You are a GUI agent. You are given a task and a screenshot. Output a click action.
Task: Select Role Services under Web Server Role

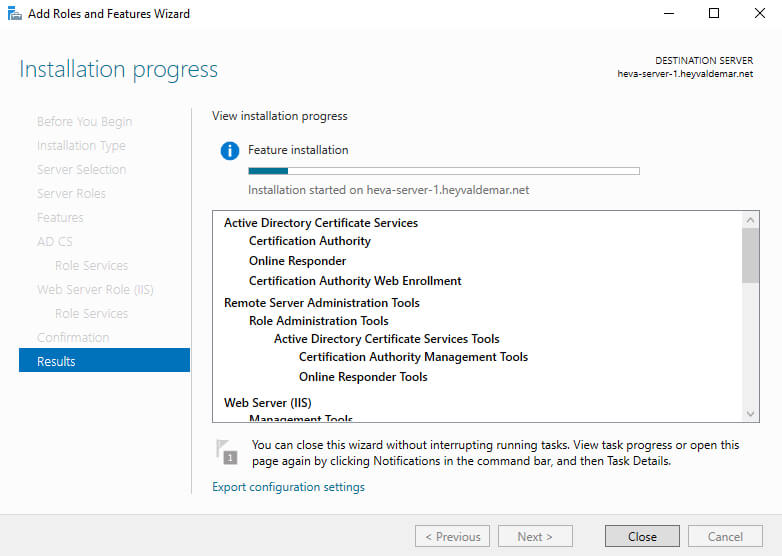point(92,313)
